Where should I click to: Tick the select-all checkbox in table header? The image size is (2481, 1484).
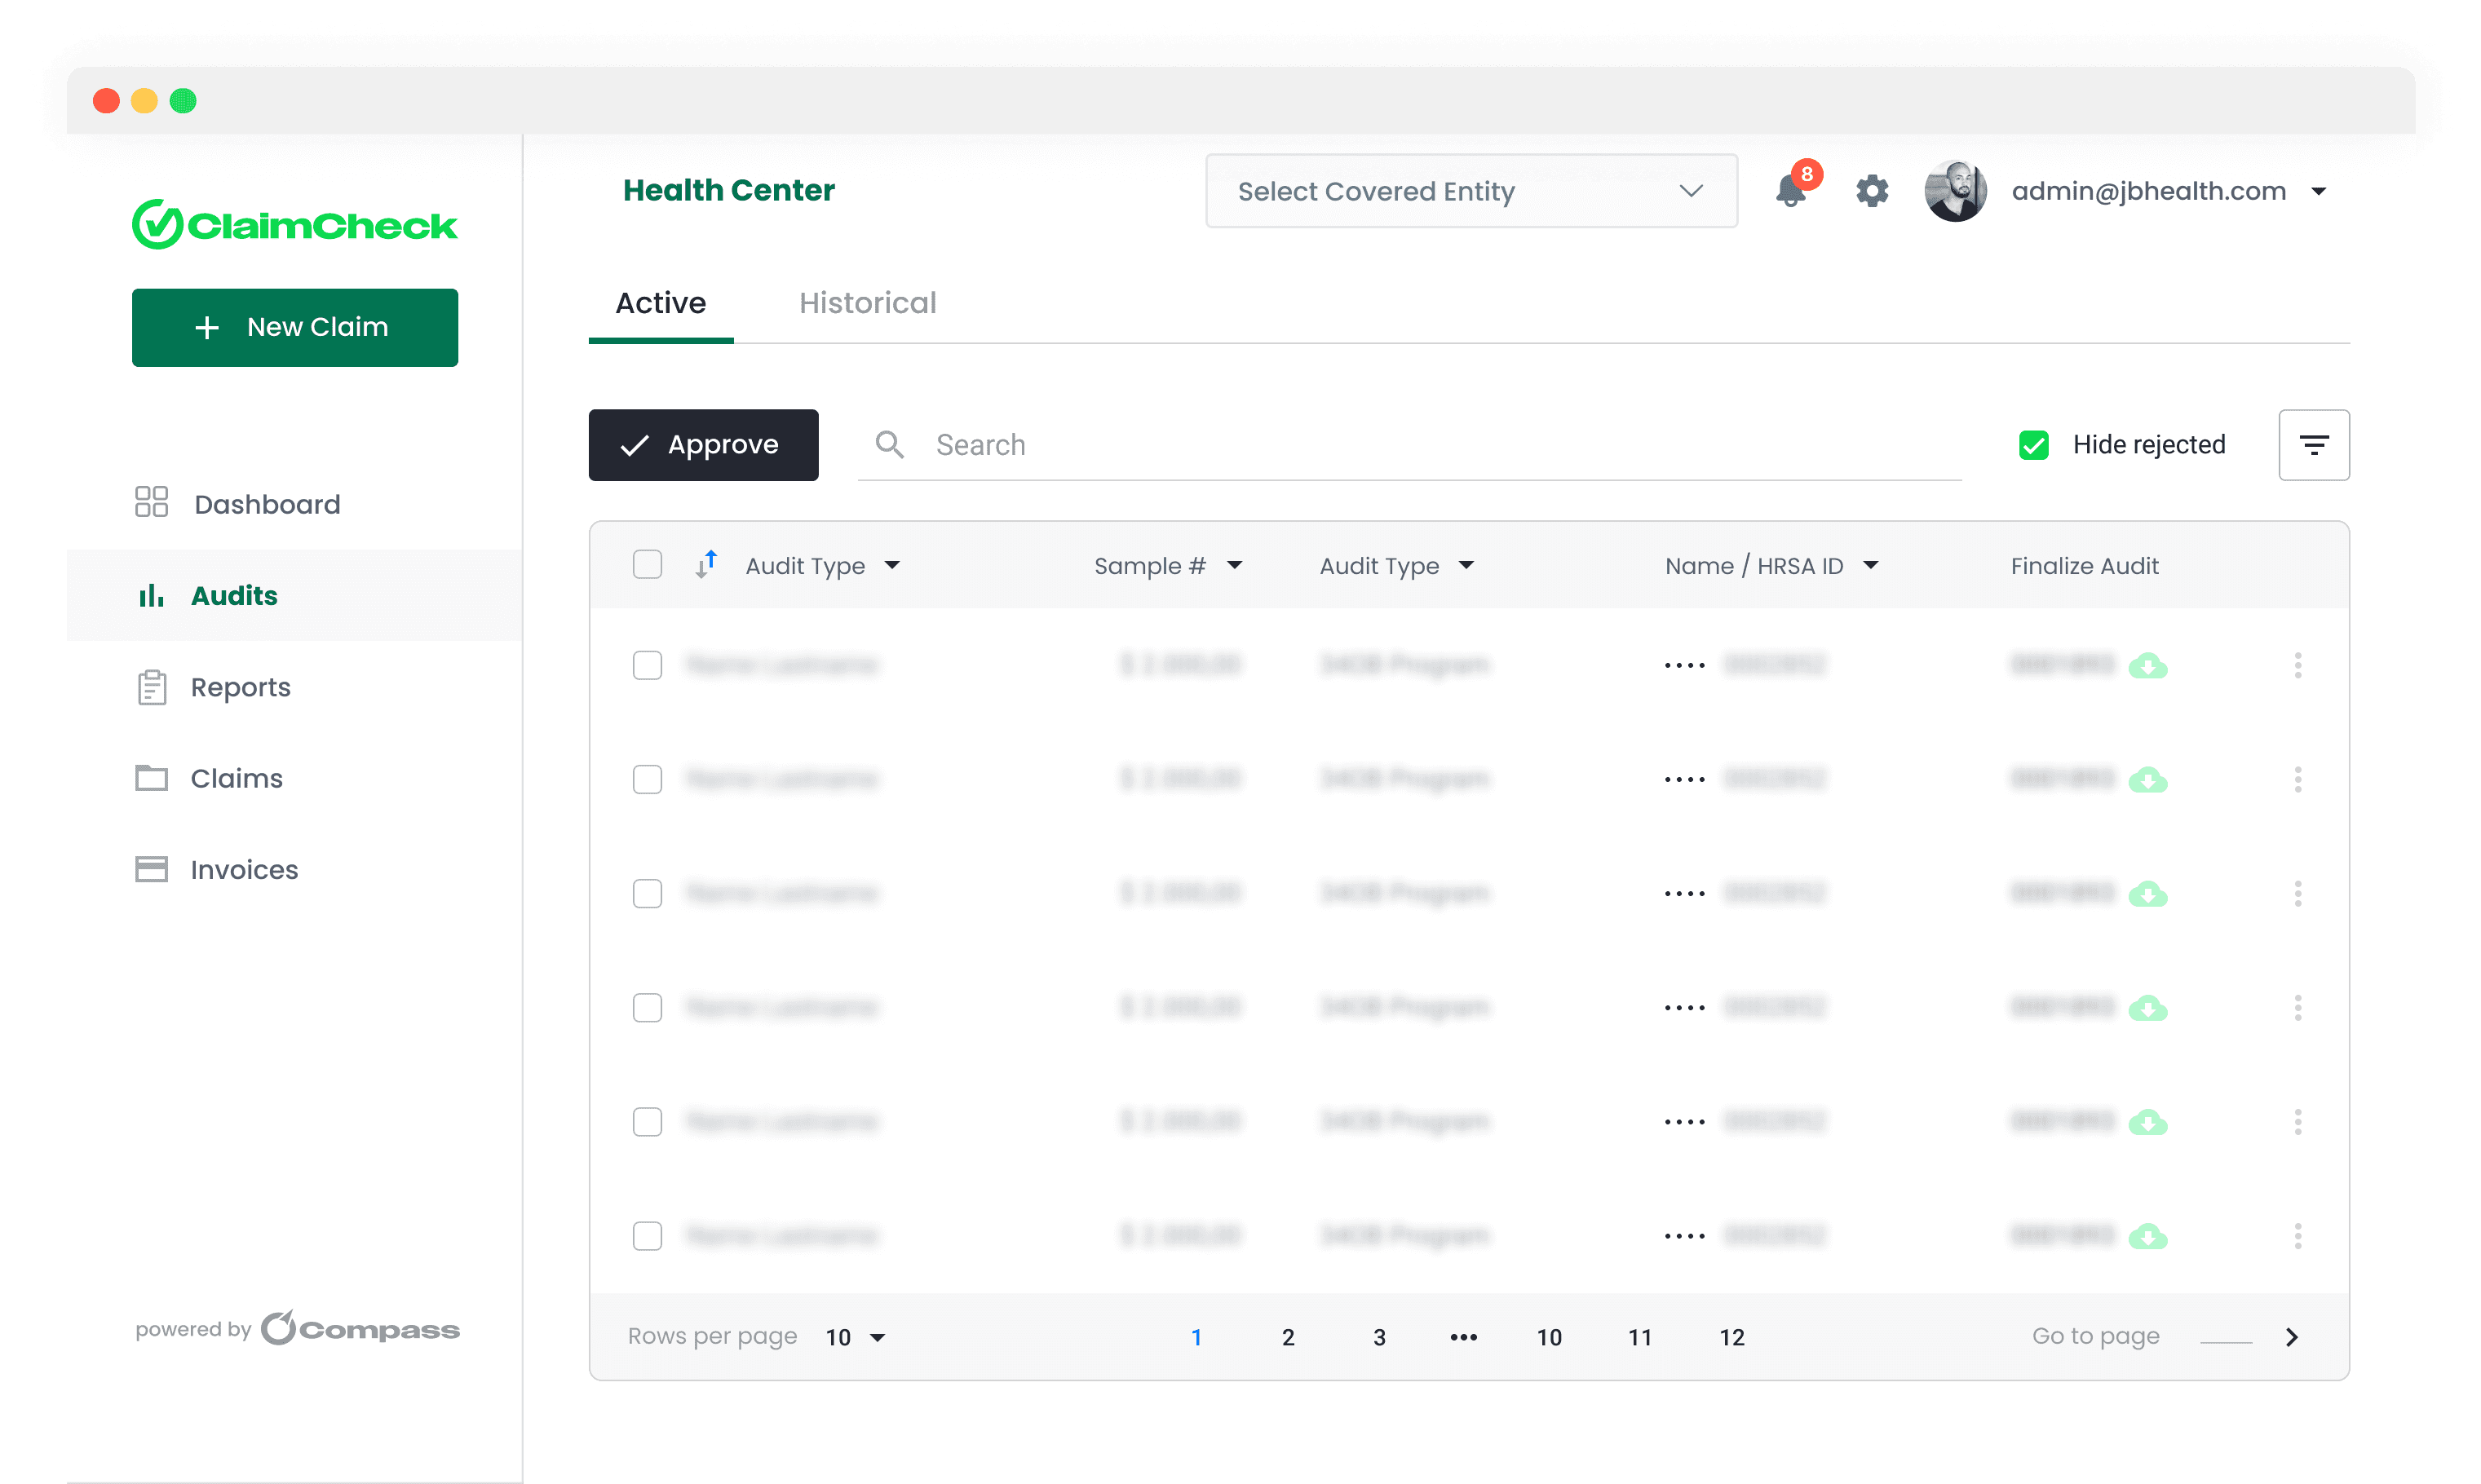point(647,565)
